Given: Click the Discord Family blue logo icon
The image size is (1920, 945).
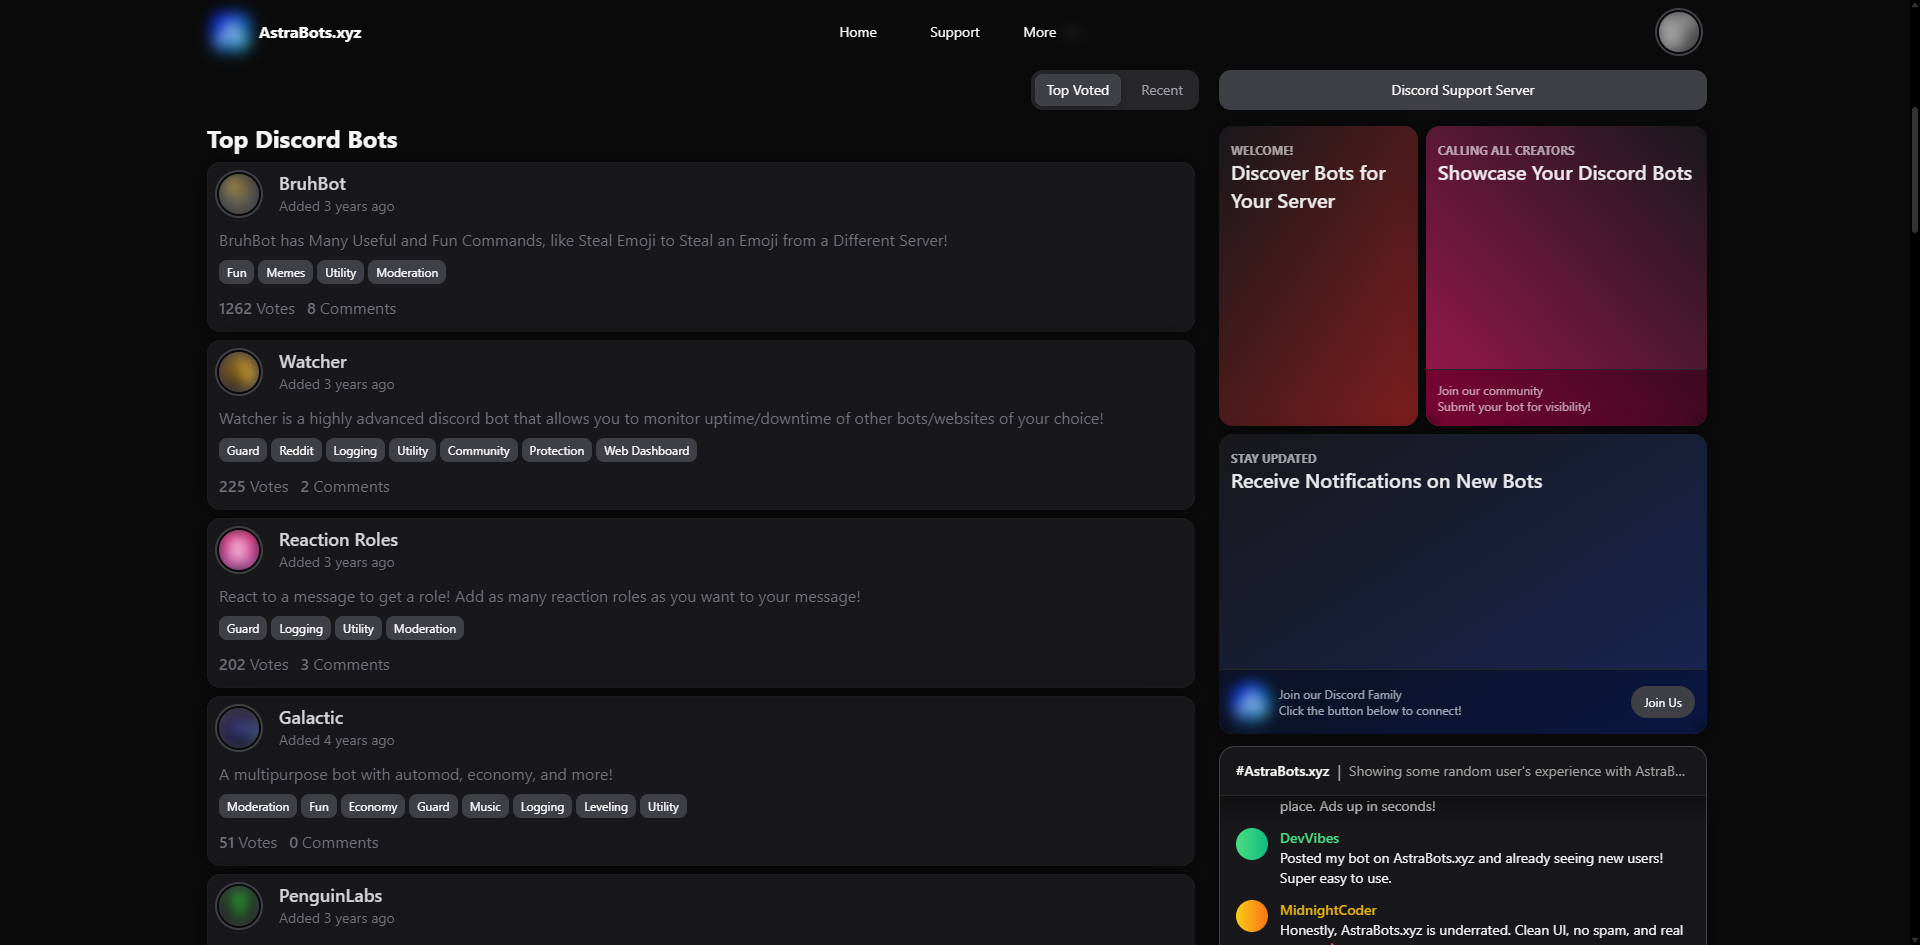Looking at the screenshot, I should 1250,702.
